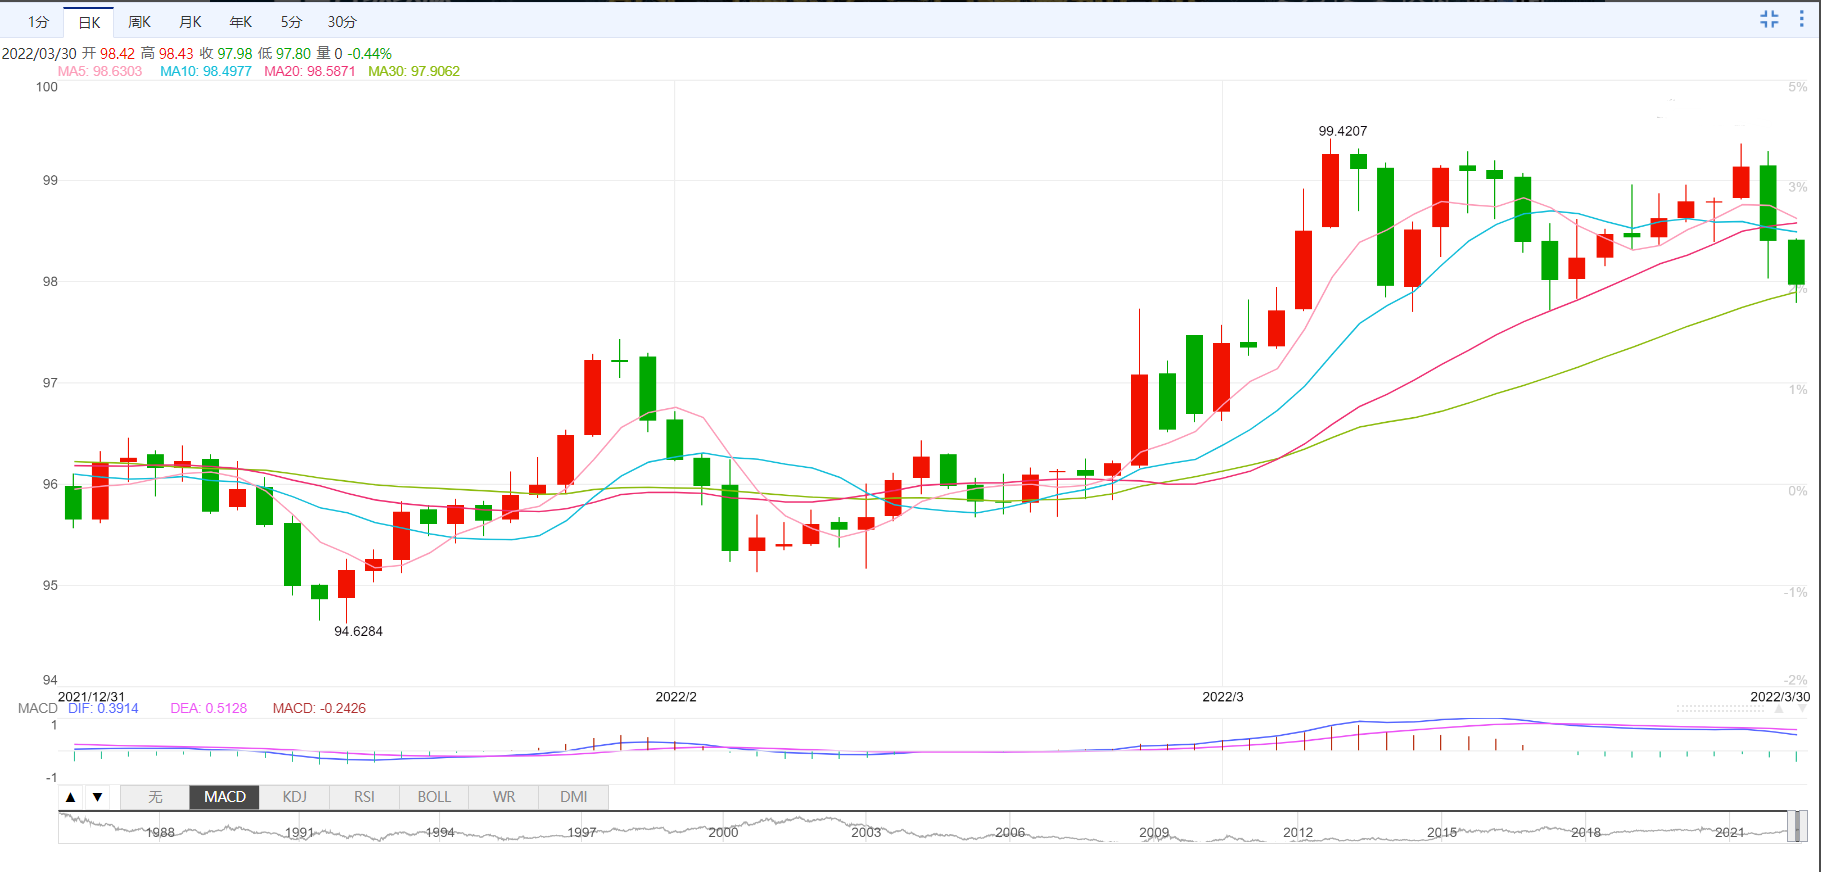Click the exit fullscreen icon
1821x872 pixels.
click(x=1769, y=19)
